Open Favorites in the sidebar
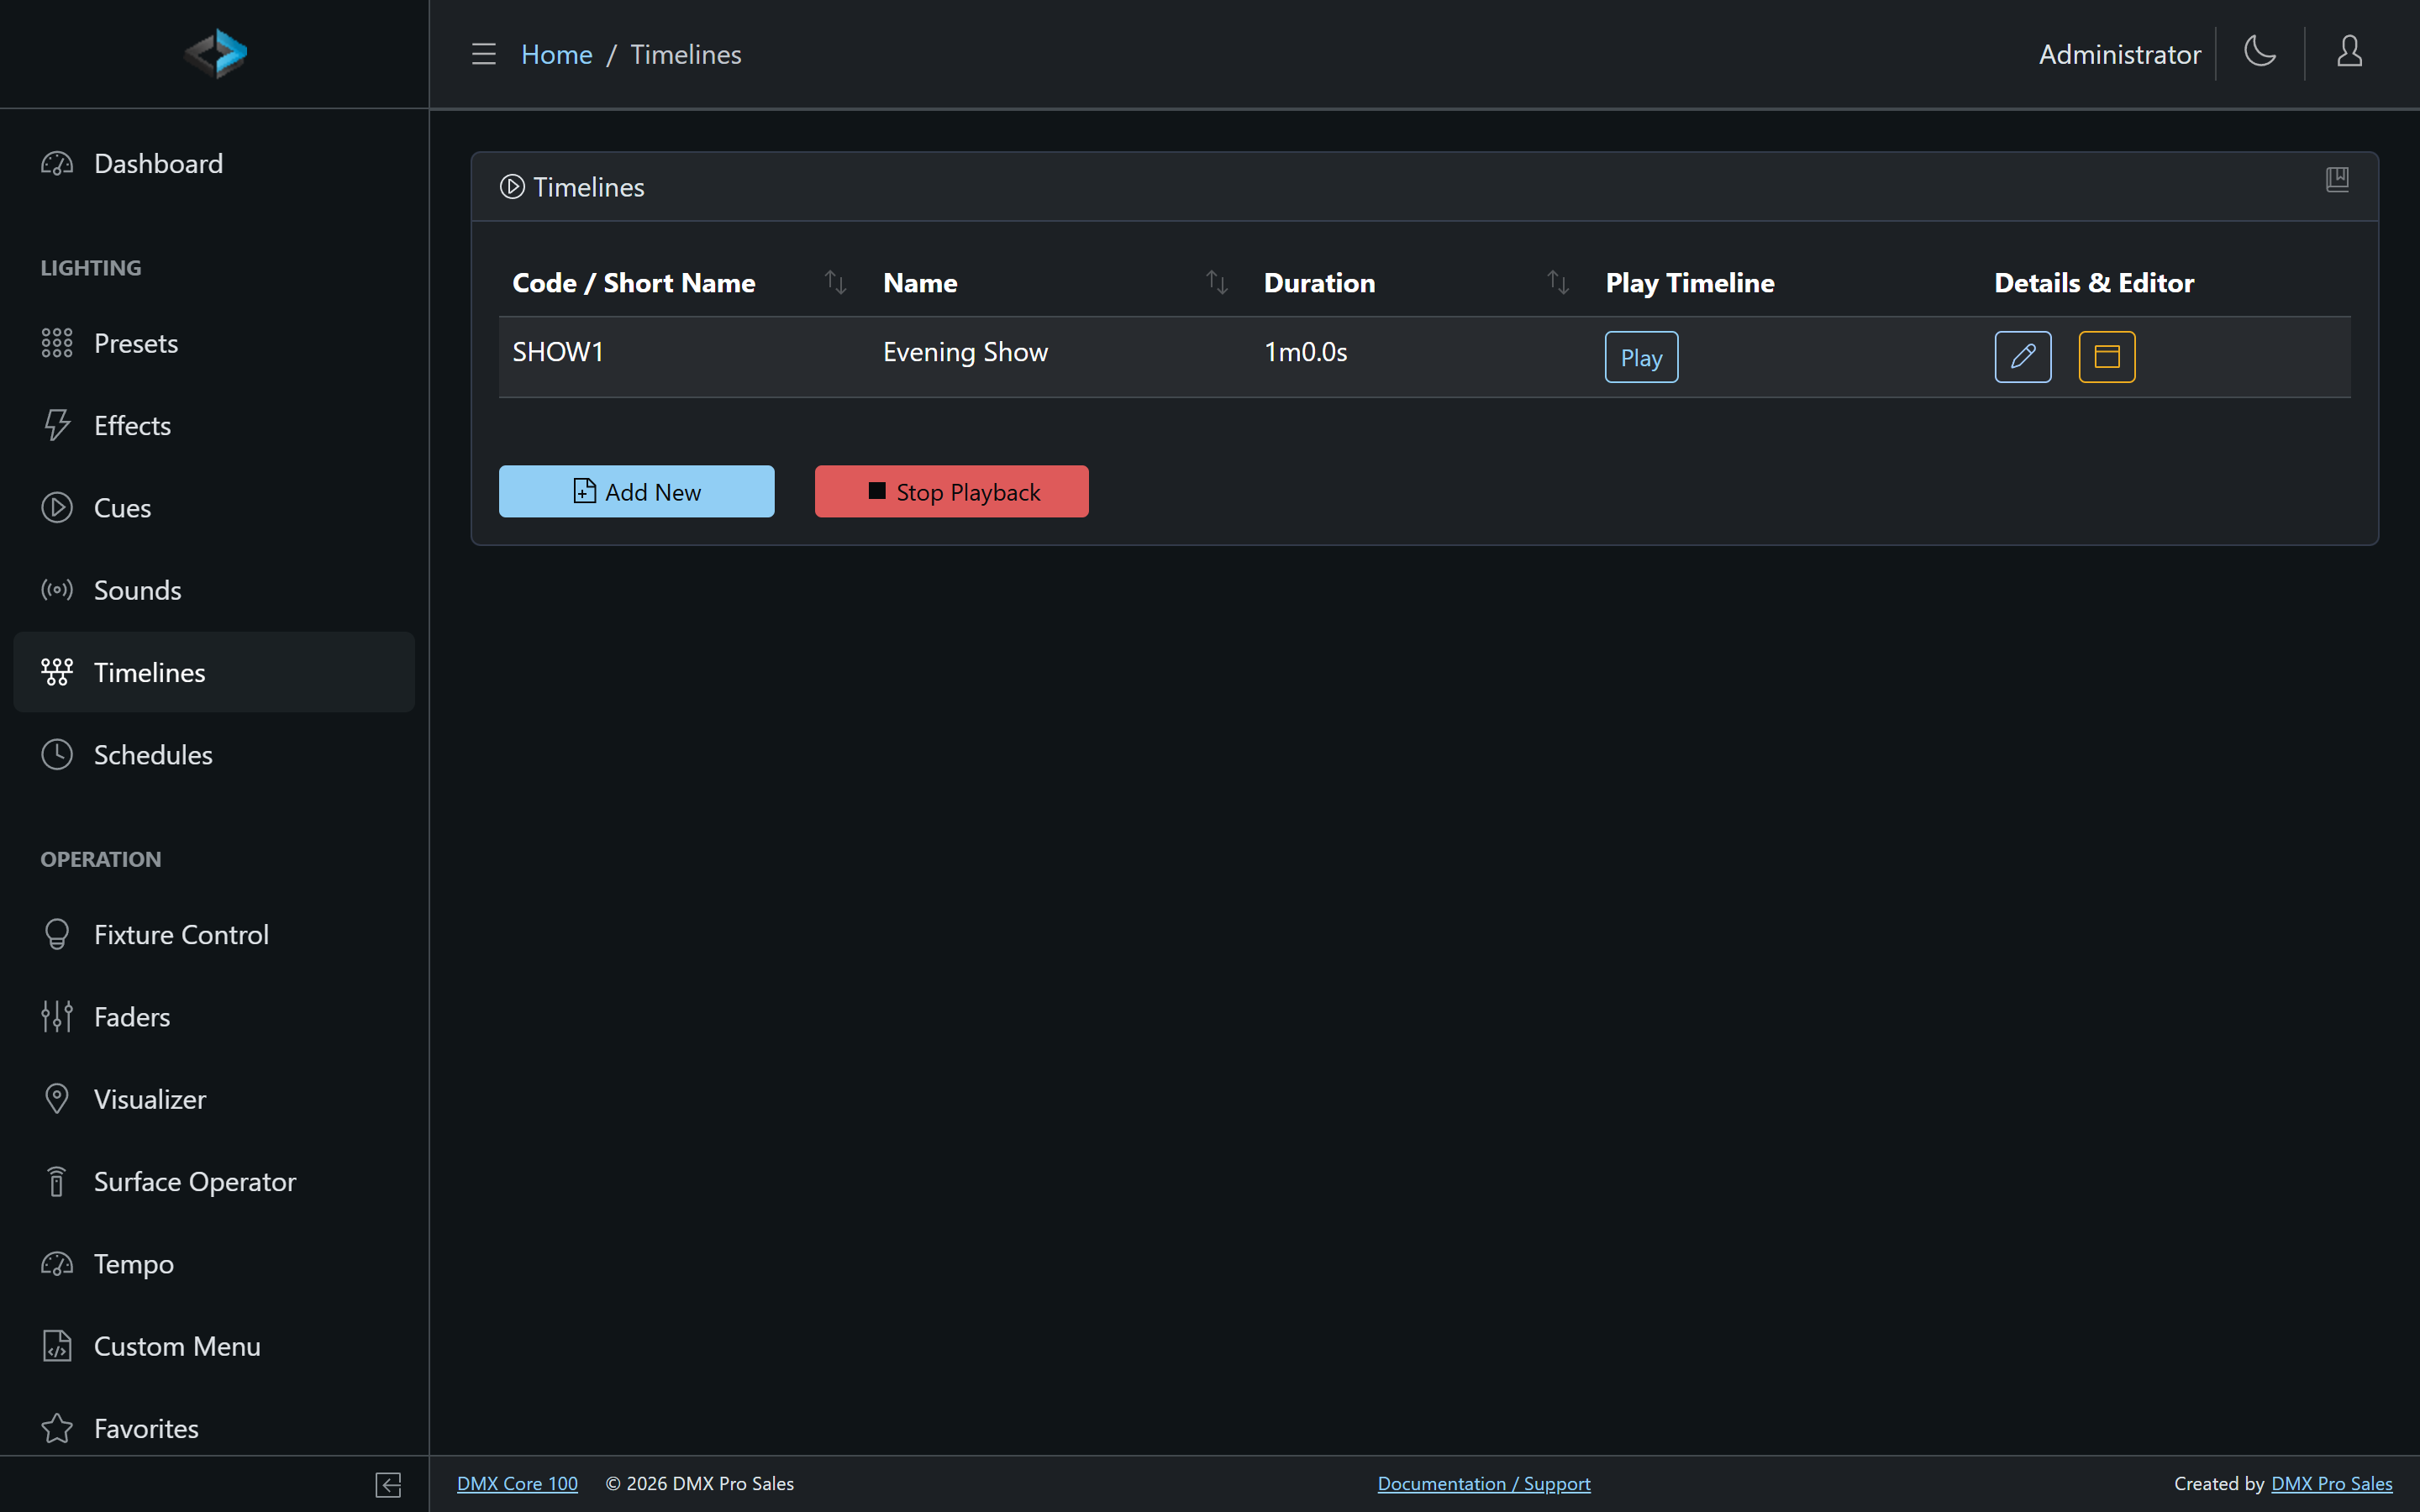2420x1512 pixels. [x=214, y=1428]
